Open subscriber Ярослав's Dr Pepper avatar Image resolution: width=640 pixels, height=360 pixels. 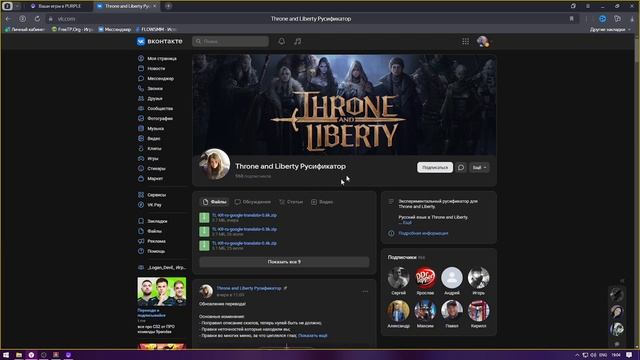point(425,278)
